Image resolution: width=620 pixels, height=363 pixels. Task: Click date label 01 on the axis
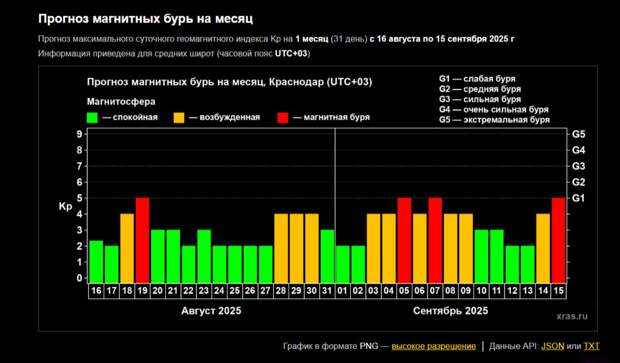tap(342, 291)
